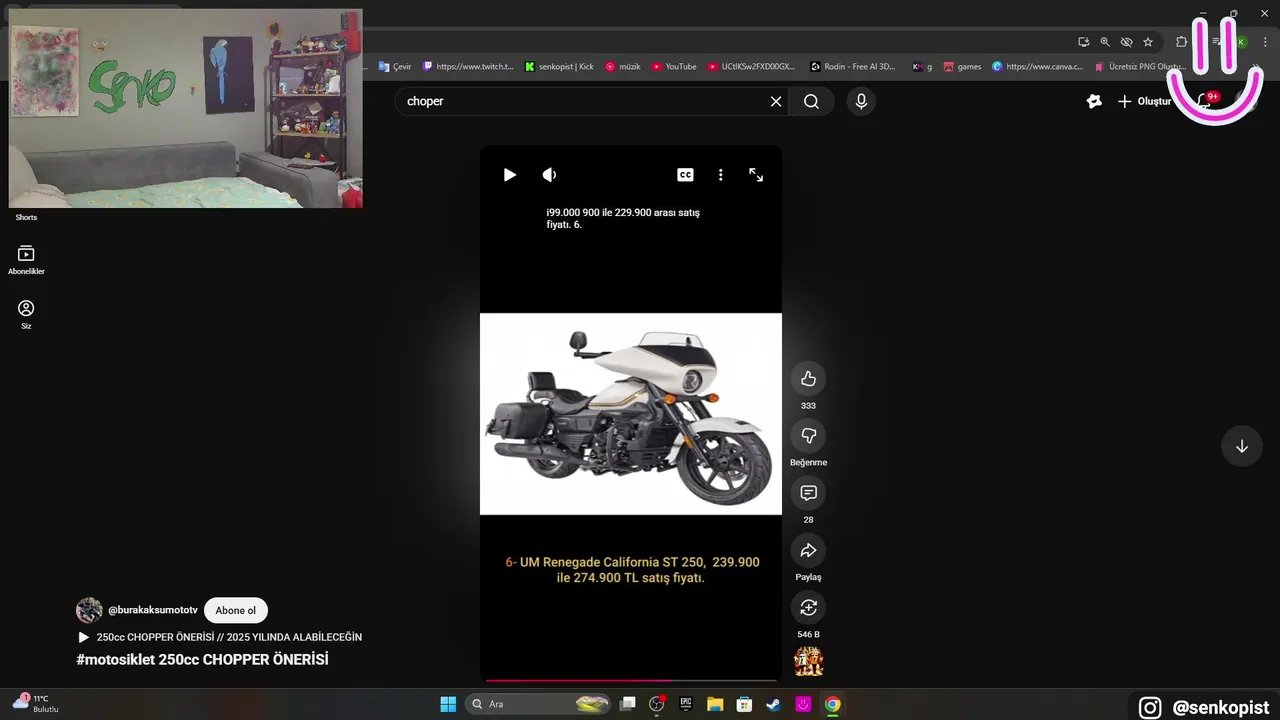Open Microsoft Store from taskbar
Image resolution: width=1280 pixels, height=720 pixels.
[x=744, y=704]
